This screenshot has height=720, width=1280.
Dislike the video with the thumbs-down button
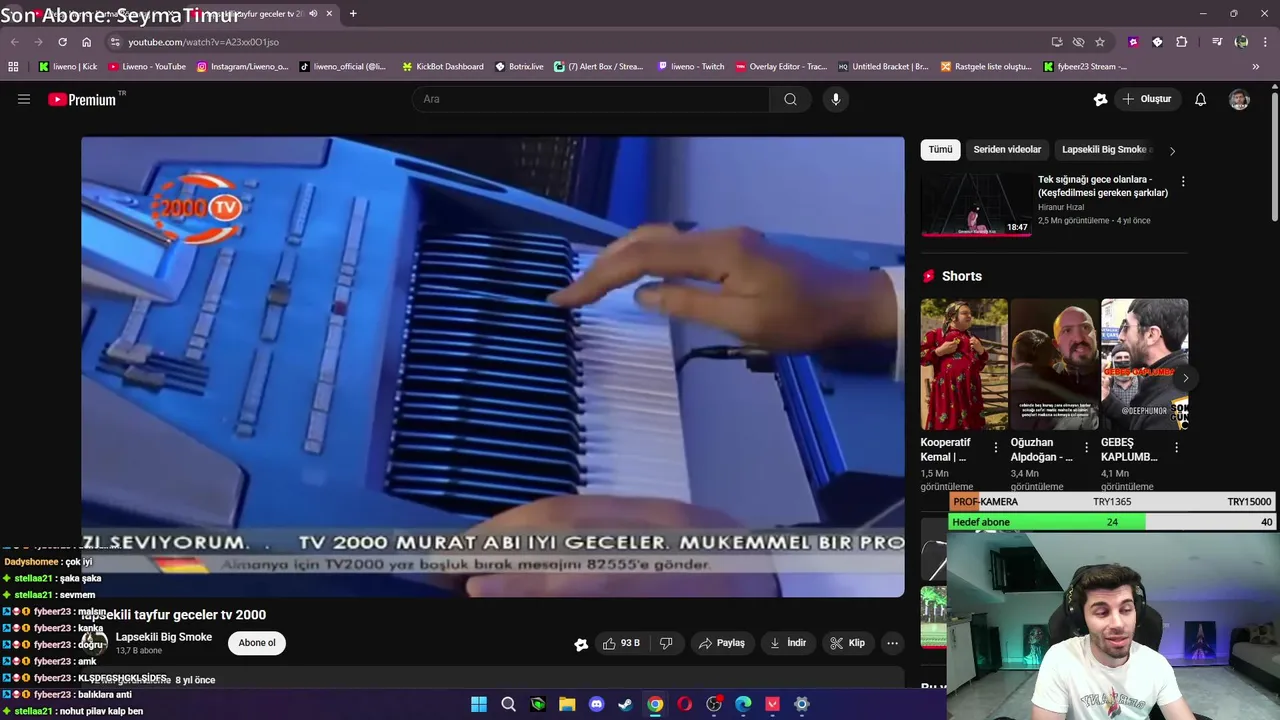tap(666, 643)
